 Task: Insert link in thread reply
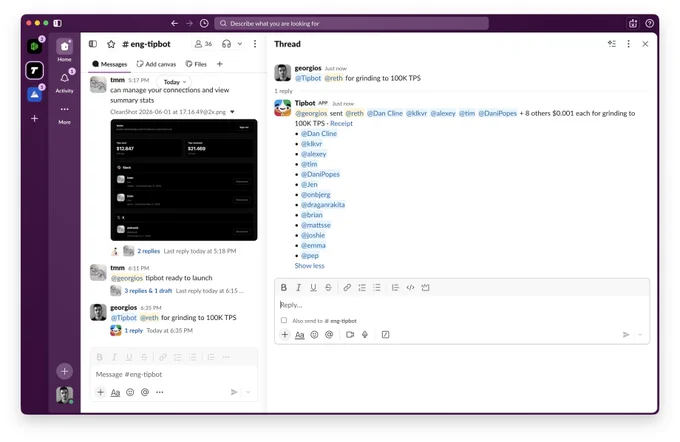tap(347, 288)
